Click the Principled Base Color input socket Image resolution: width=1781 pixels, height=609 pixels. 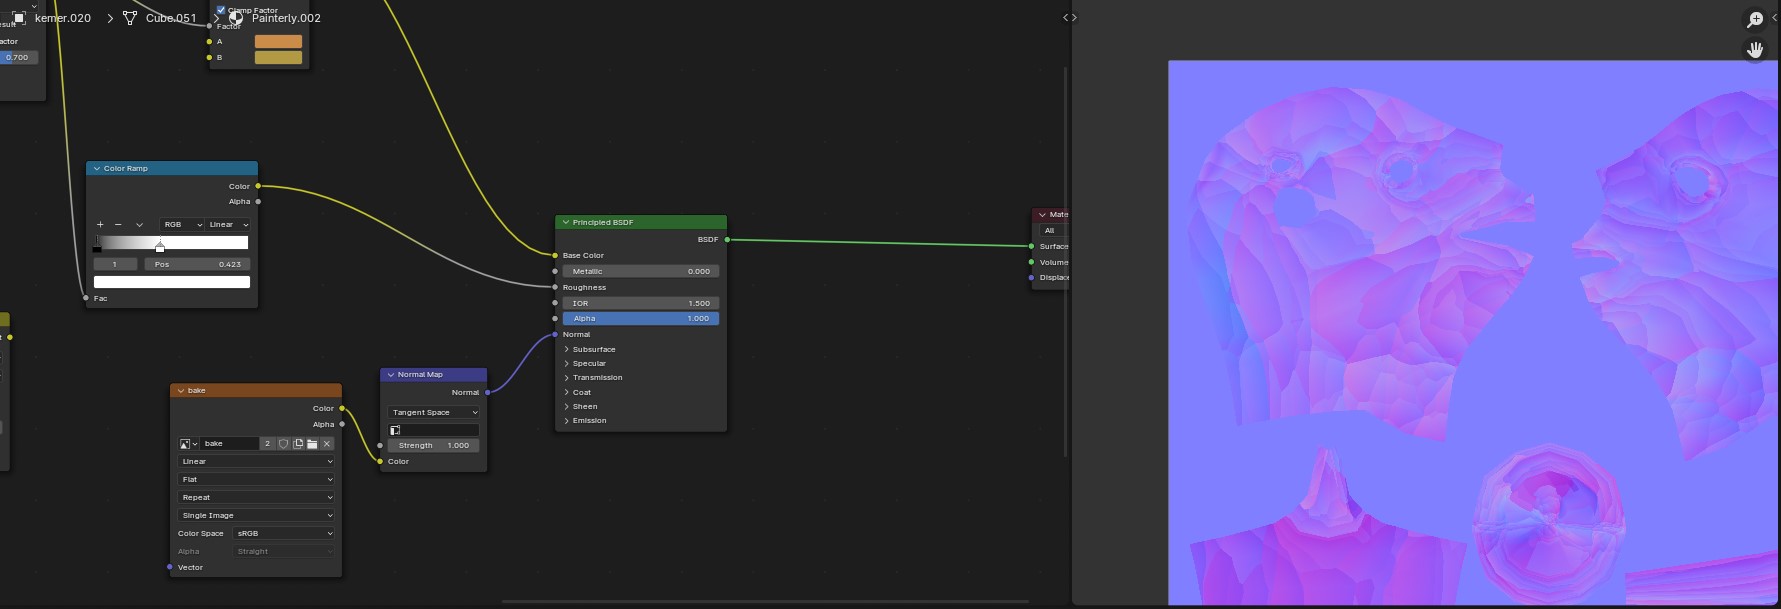pyautogui.click(x=555, y=256)
